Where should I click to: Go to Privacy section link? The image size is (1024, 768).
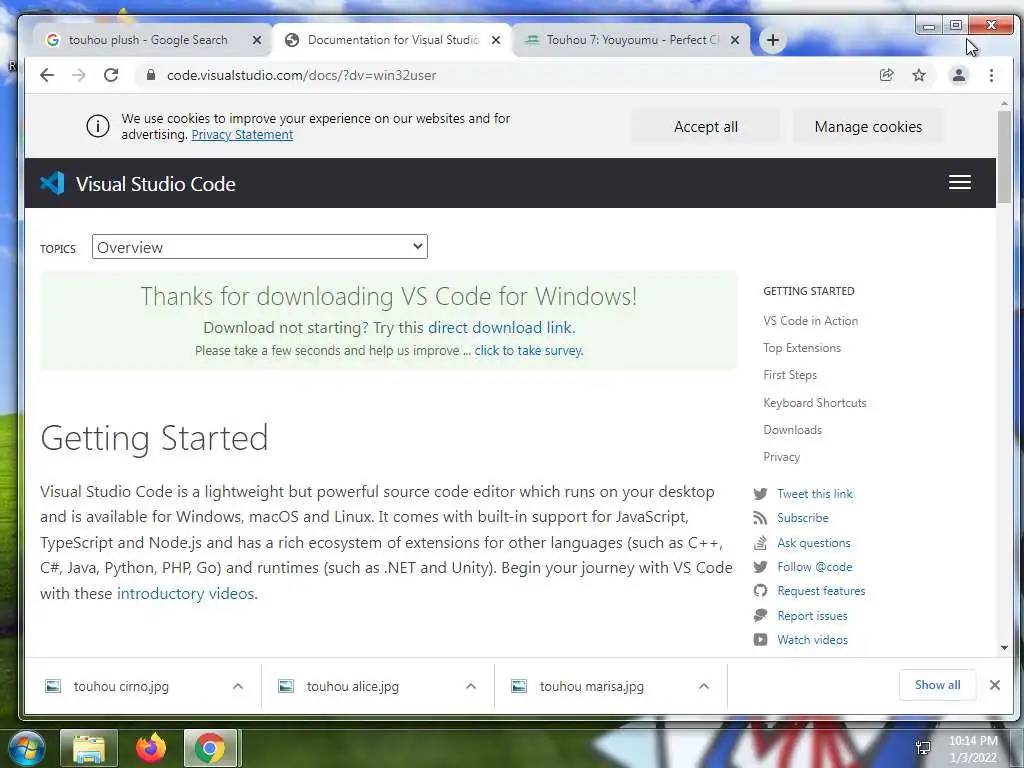coord(782,456)
